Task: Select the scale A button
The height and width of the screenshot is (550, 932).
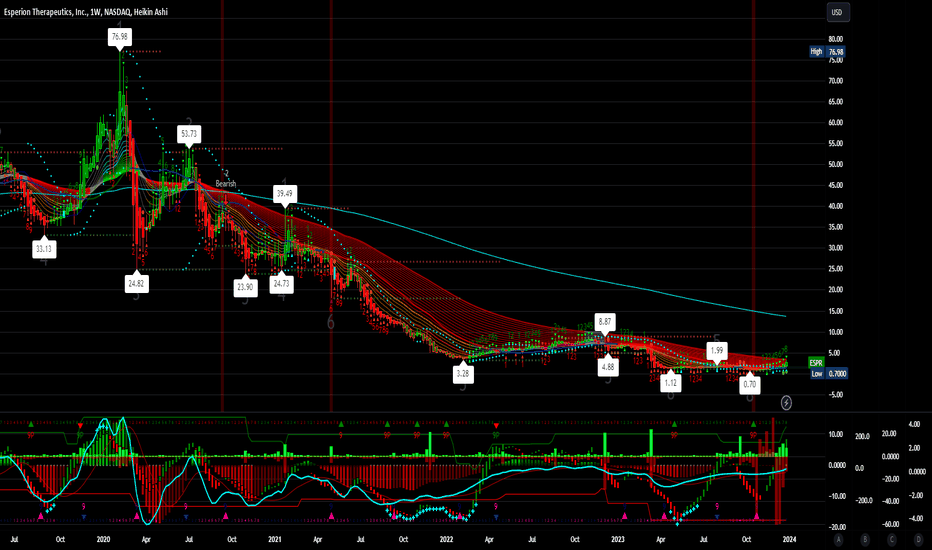Action: pyautogui.click(x=838, y=540)
